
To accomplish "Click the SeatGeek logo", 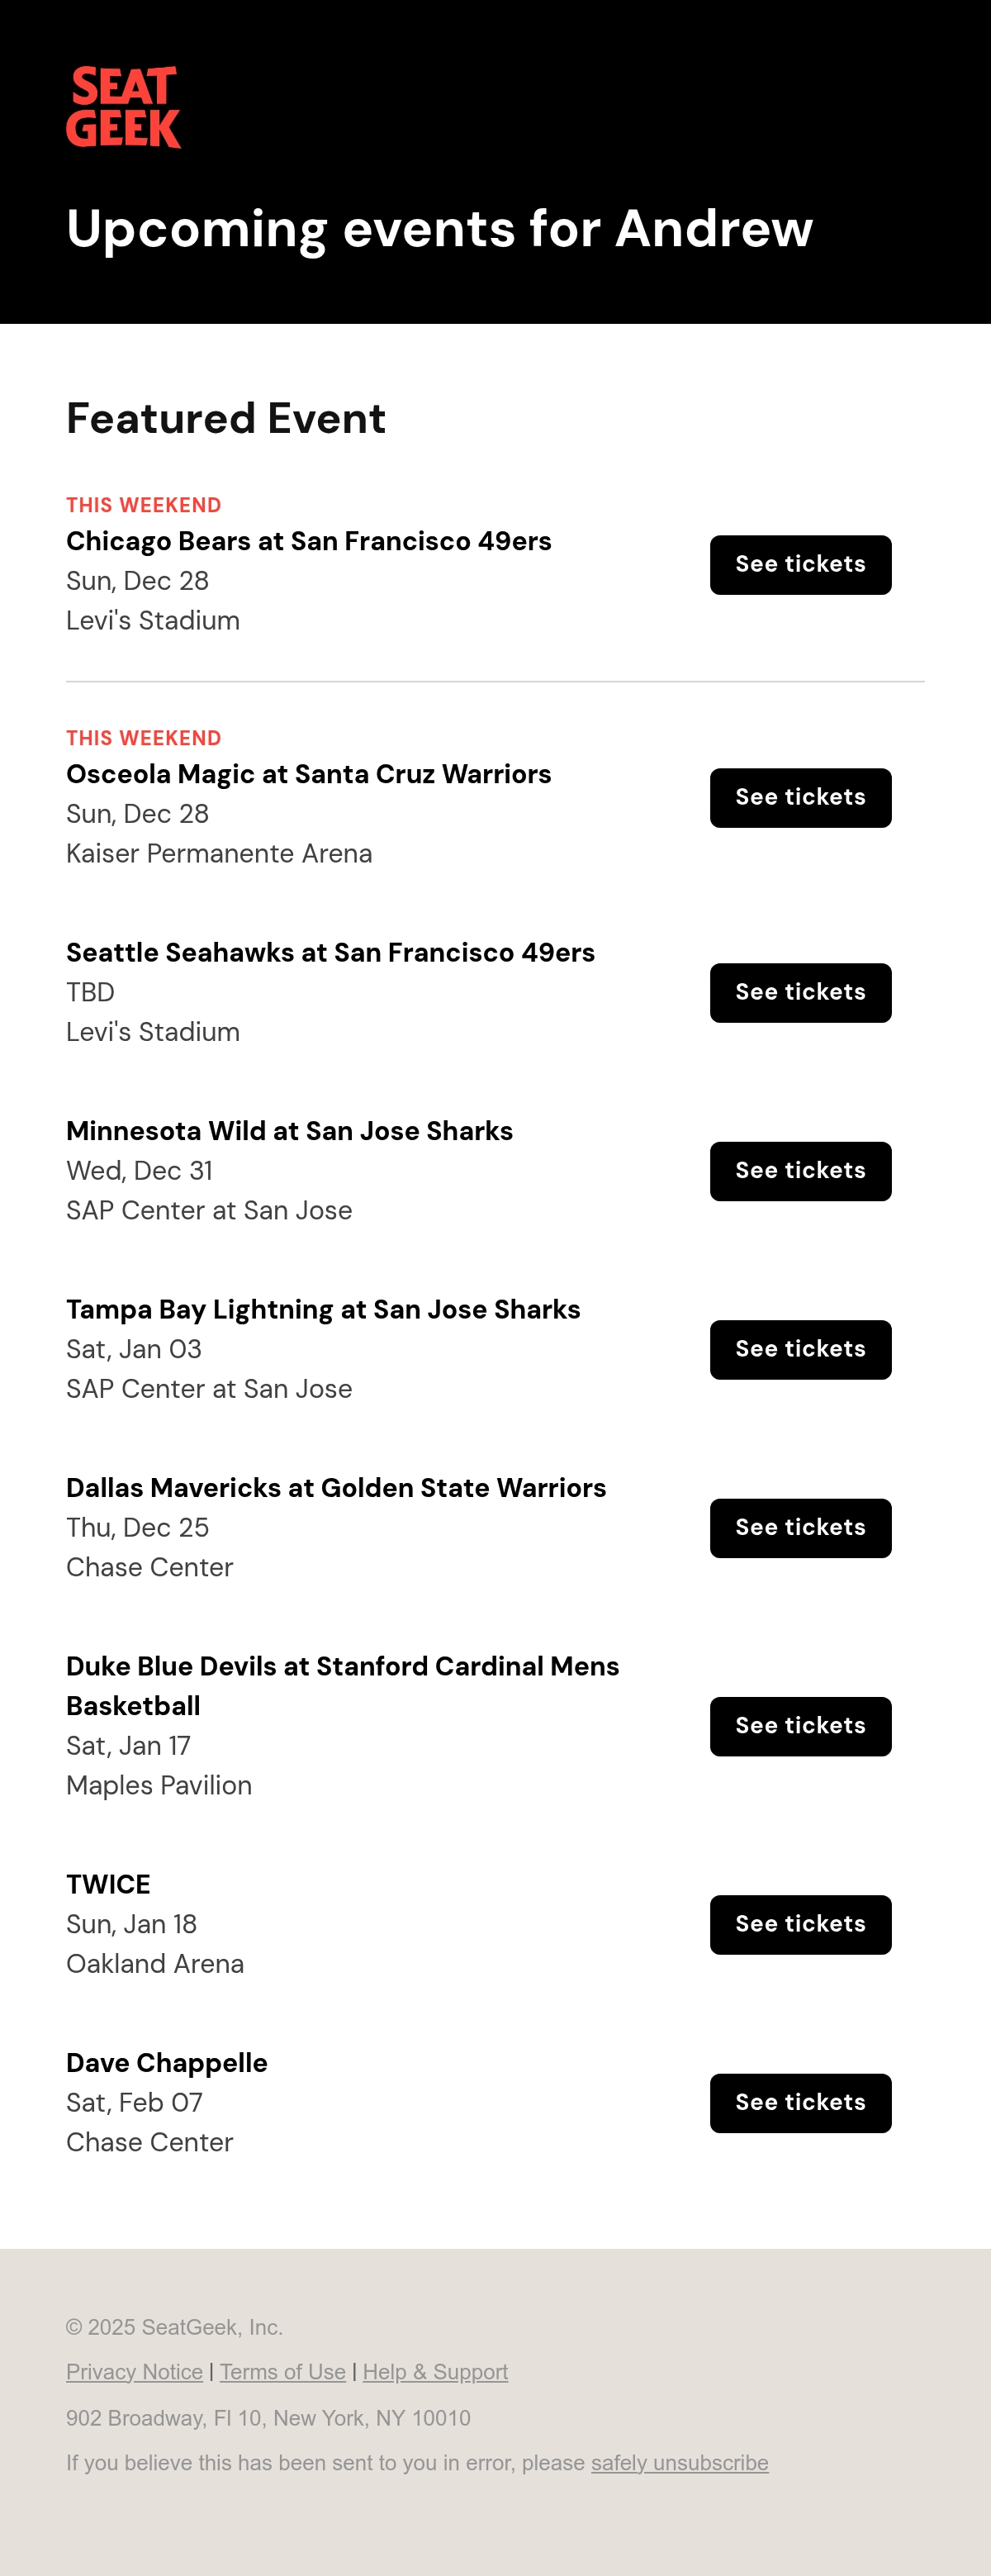I will tap(123, 107).
